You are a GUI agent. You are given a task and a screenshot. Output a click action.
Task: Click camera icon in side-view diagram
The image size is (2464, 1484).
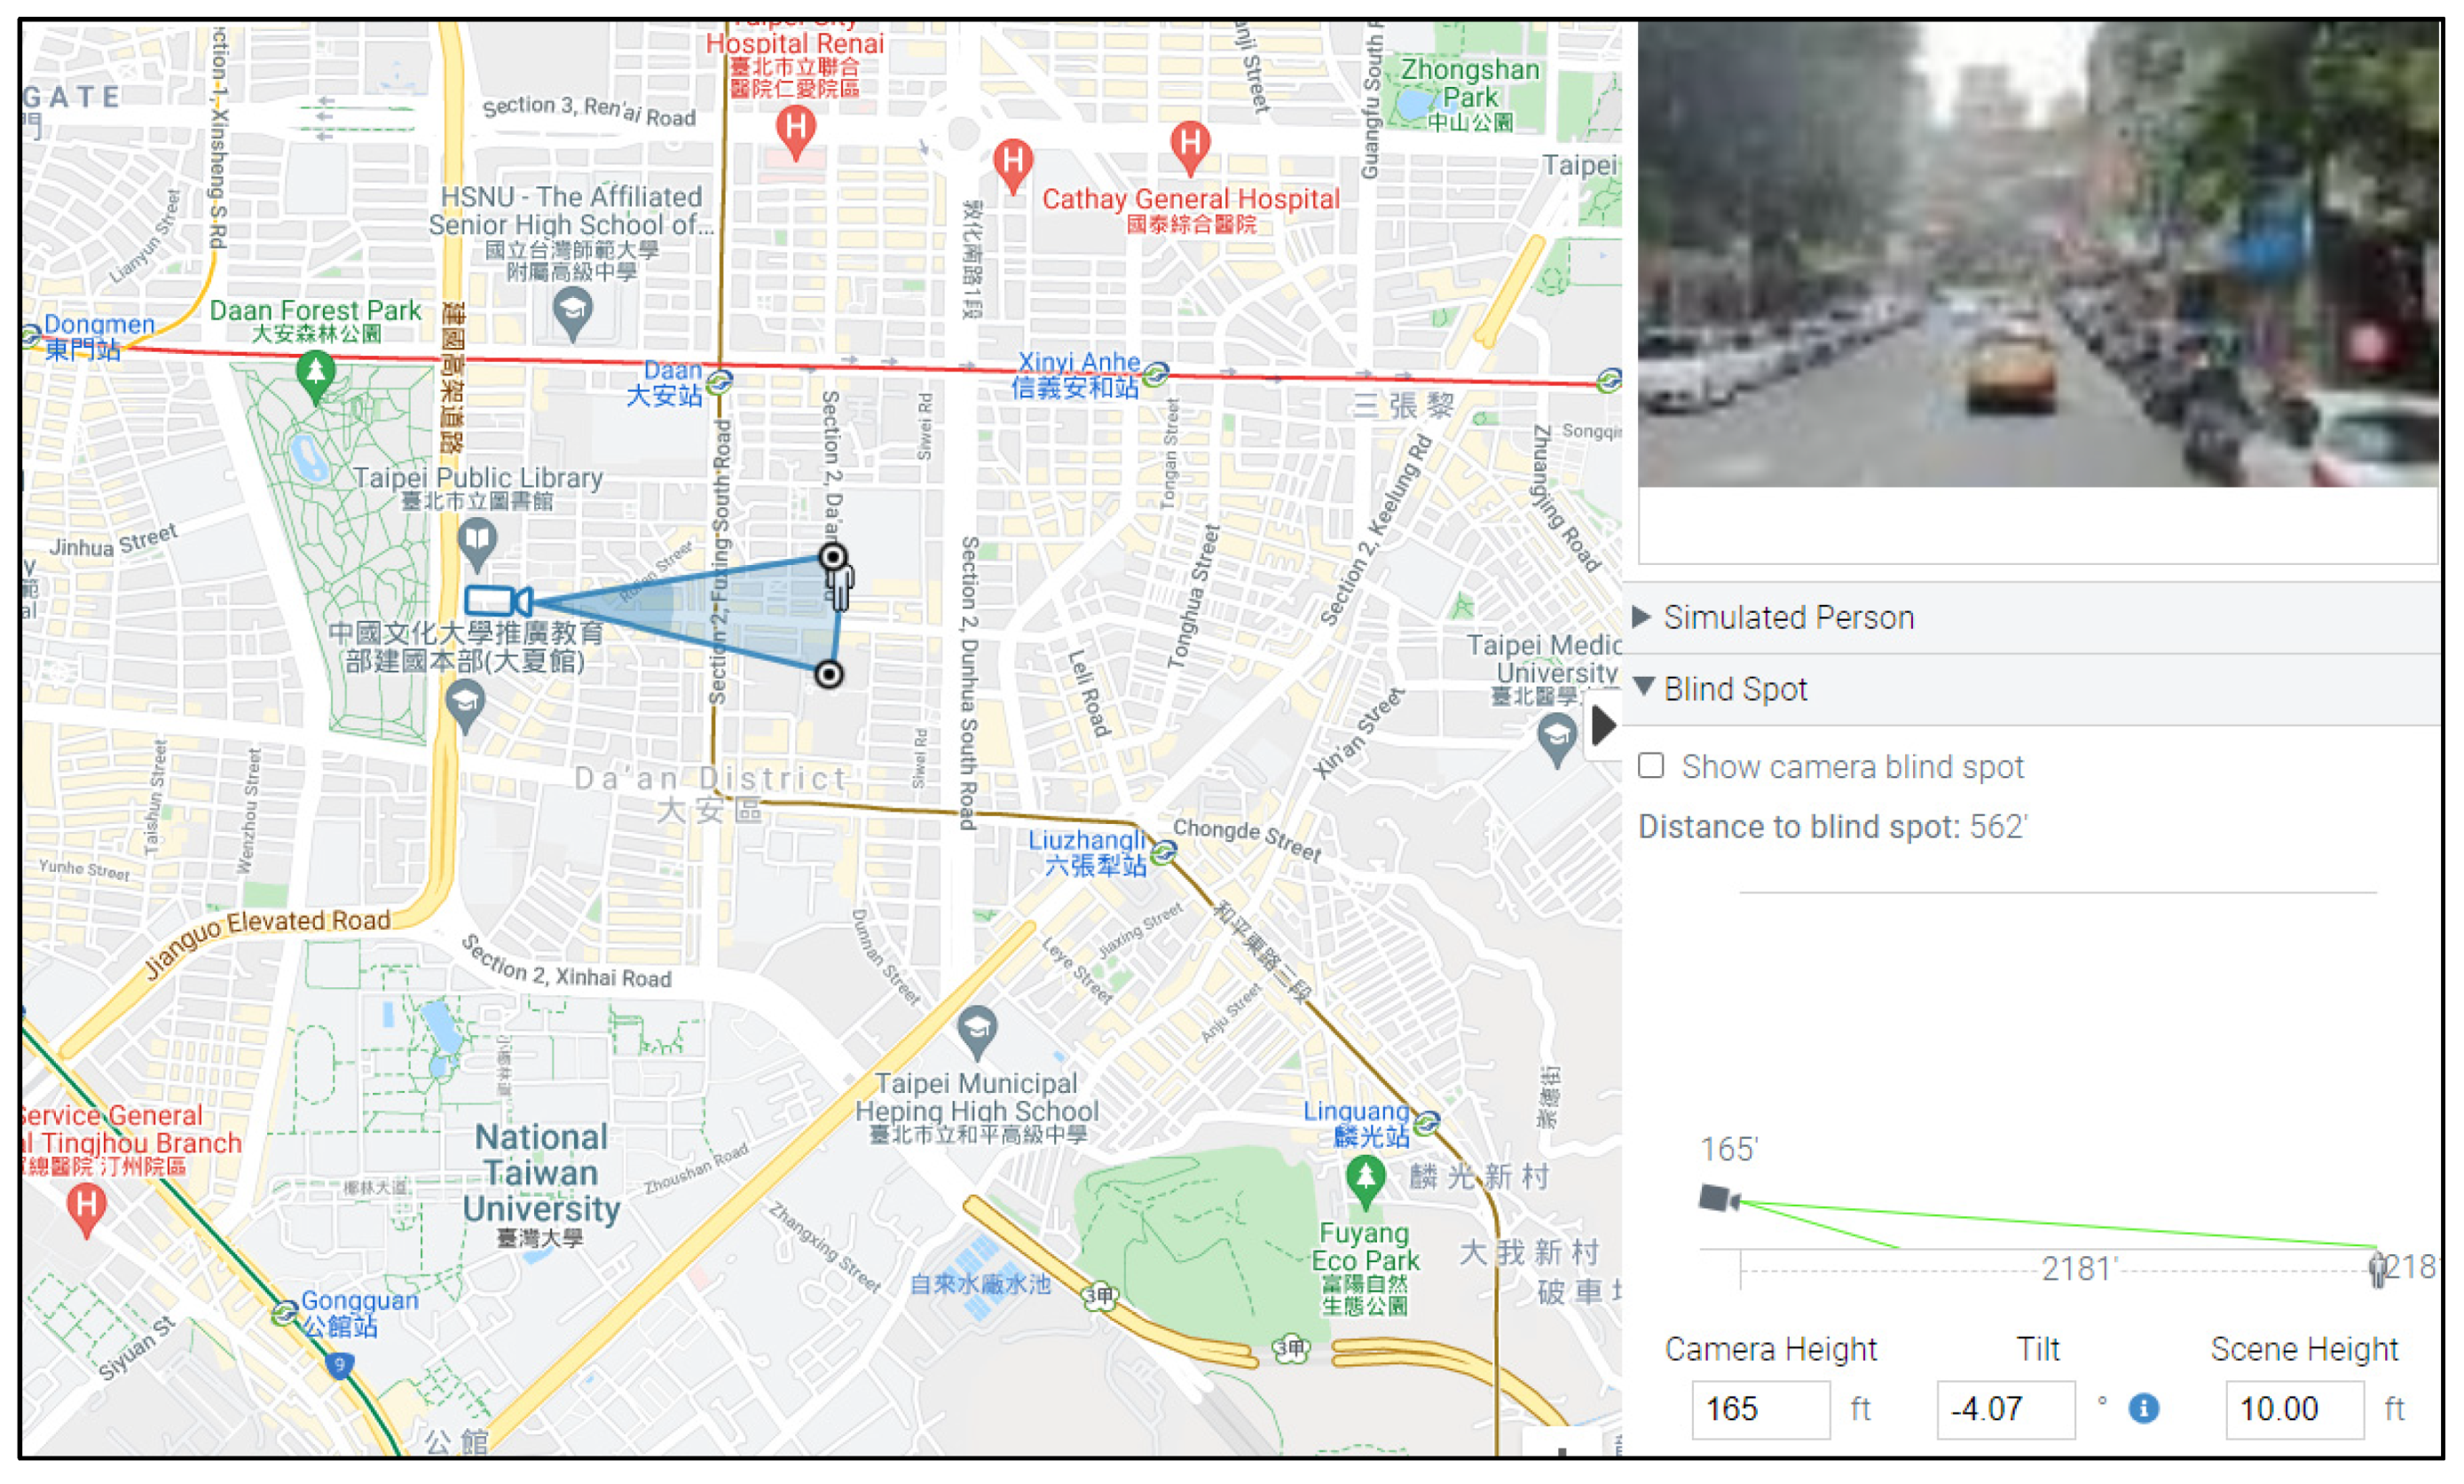pyautogui.click(x=1719, y=1198)
